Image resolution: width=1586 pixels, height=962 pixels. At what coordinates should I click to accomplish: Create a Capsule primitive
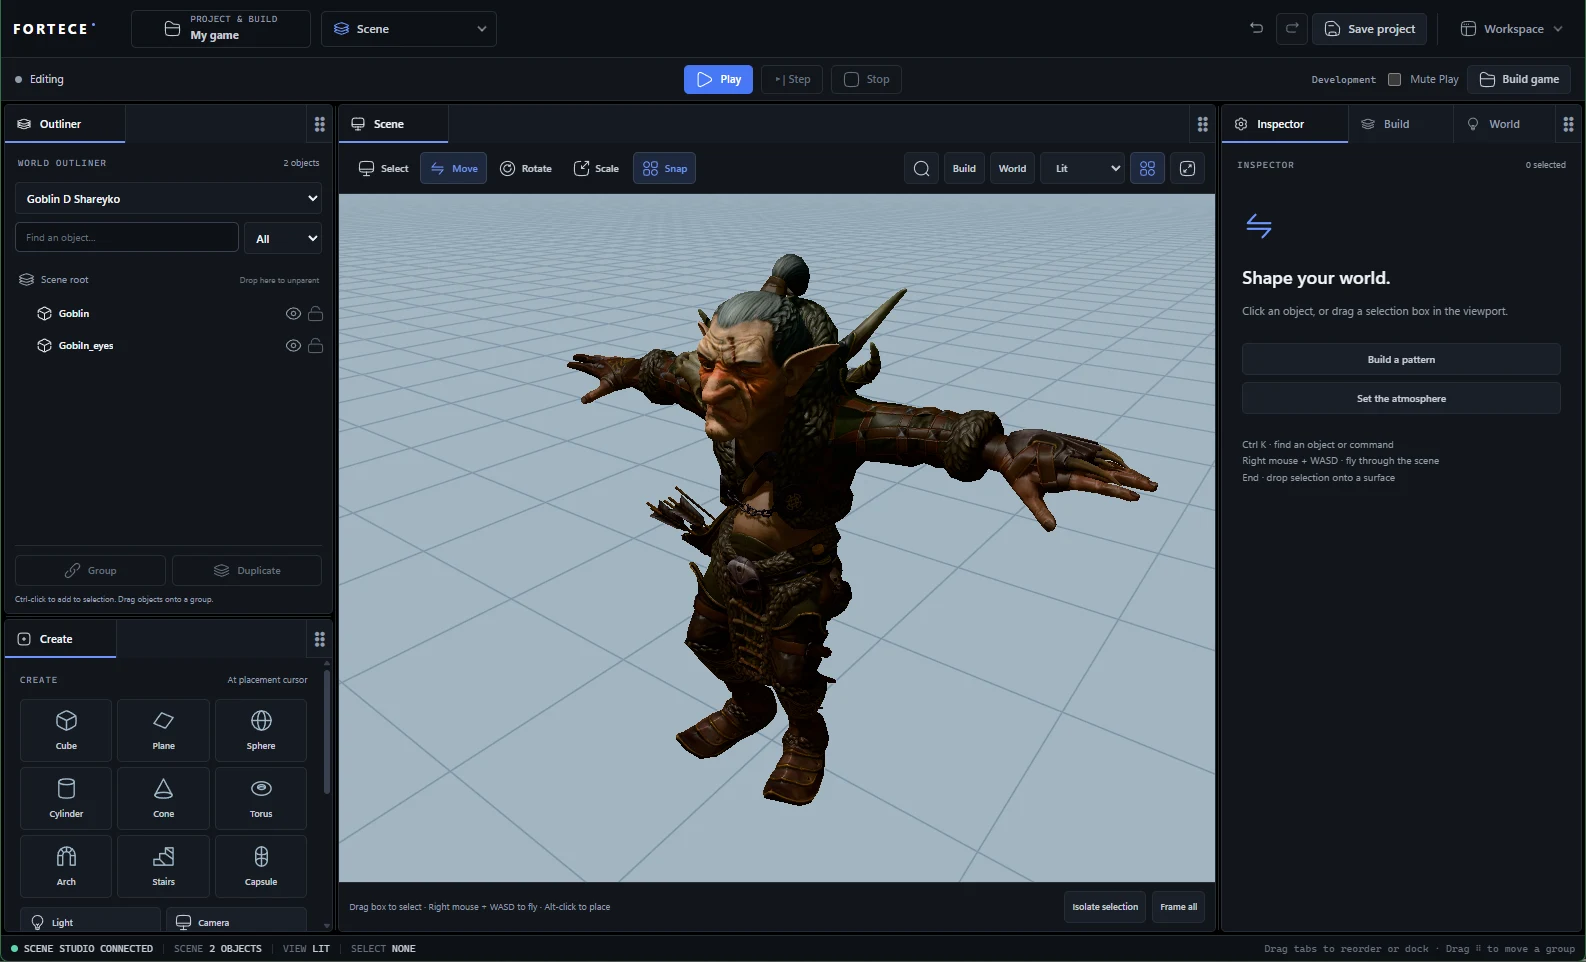pos(261,866)
